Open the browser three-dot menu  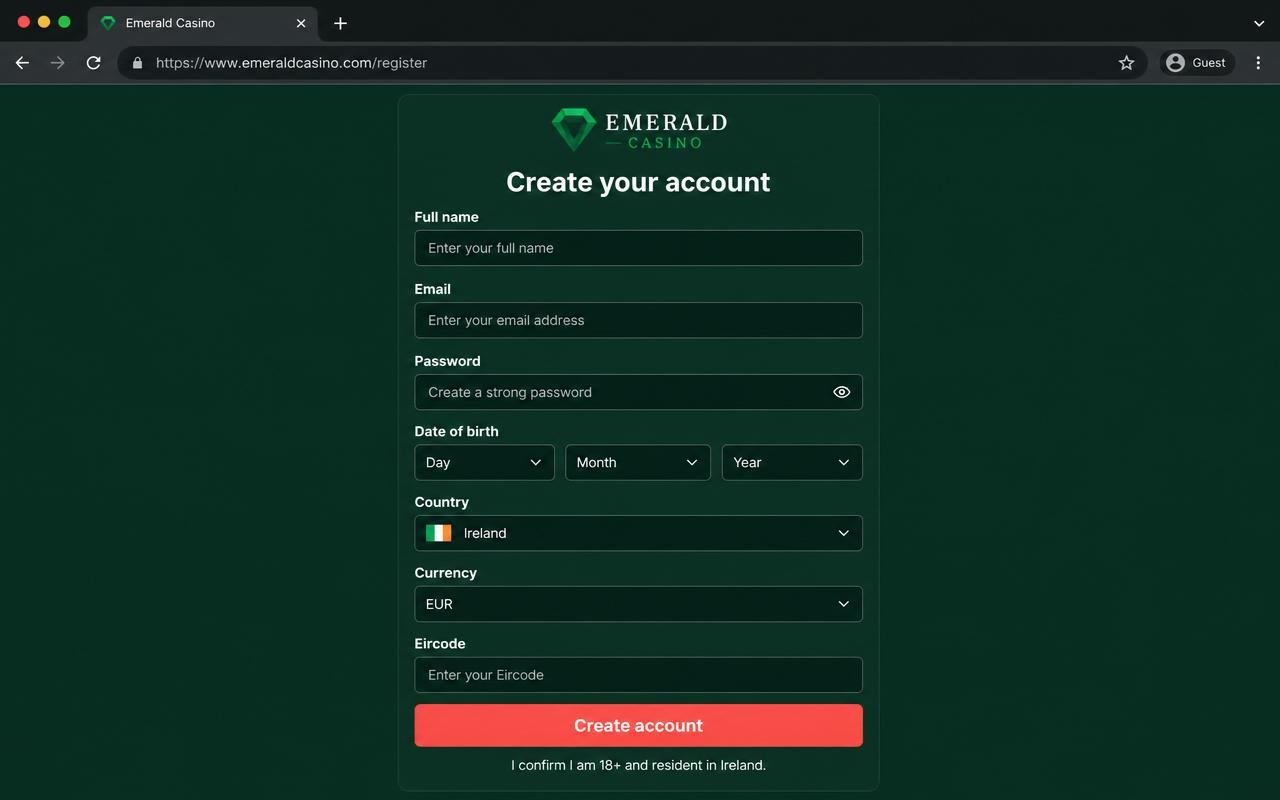1258,63
